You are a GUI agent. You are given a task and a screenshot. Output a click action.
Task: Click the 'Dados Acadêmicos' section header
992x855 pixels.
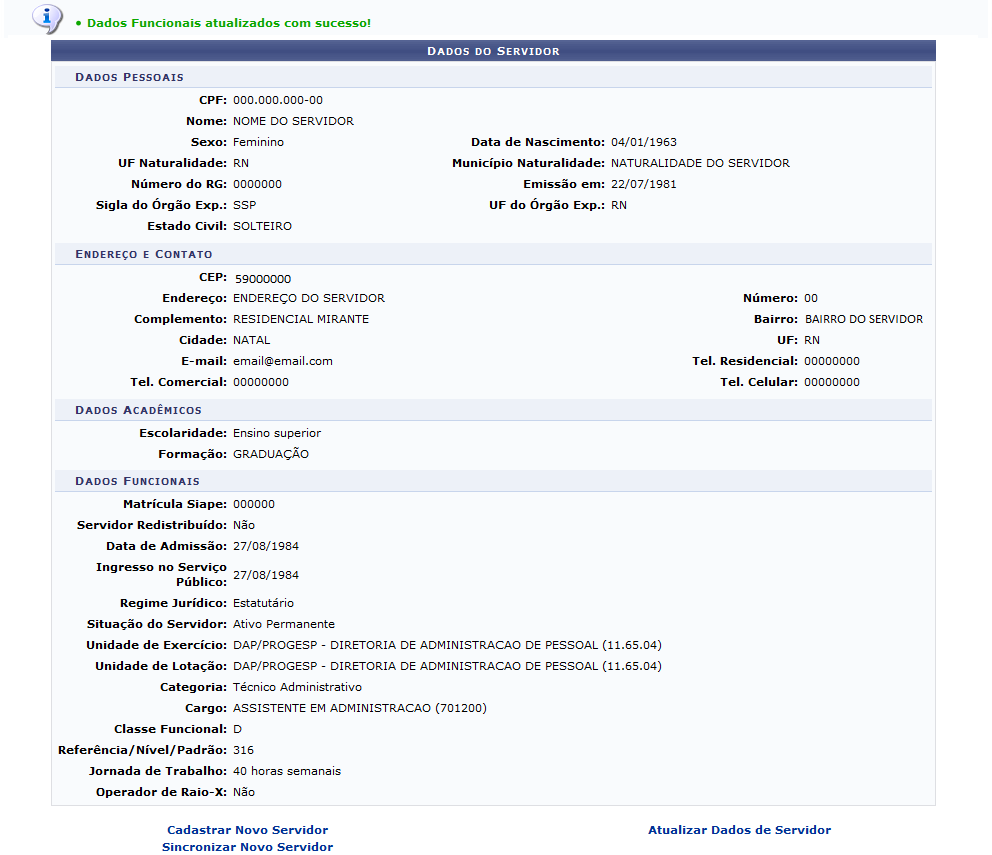click(138, 410)
